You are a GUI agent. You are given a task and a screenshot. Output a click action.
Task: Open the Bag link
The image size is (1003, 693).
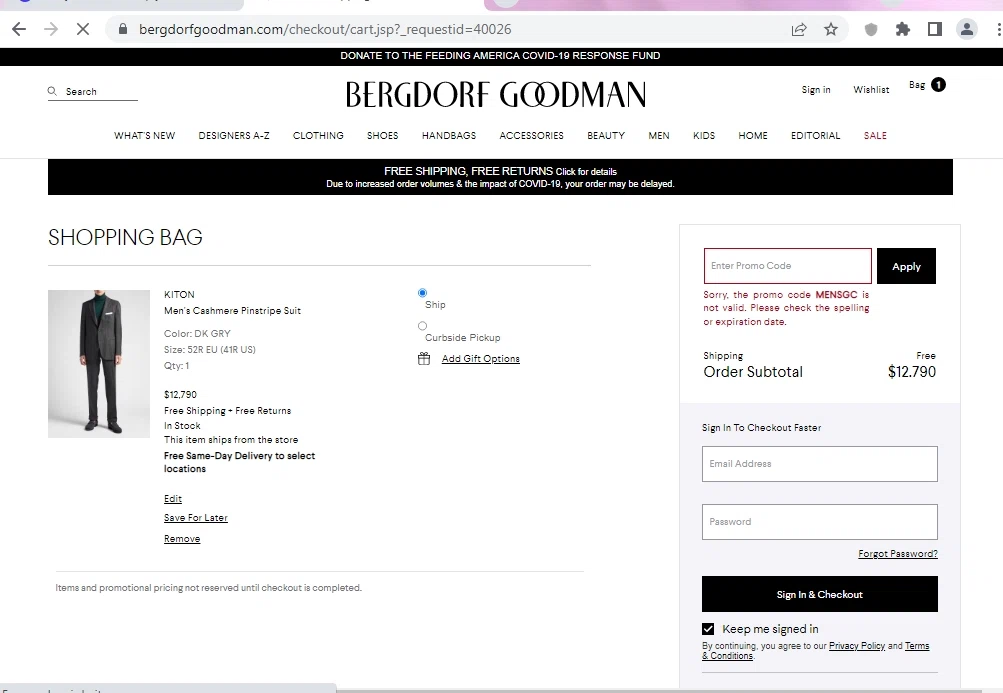[x=917, y=85]
